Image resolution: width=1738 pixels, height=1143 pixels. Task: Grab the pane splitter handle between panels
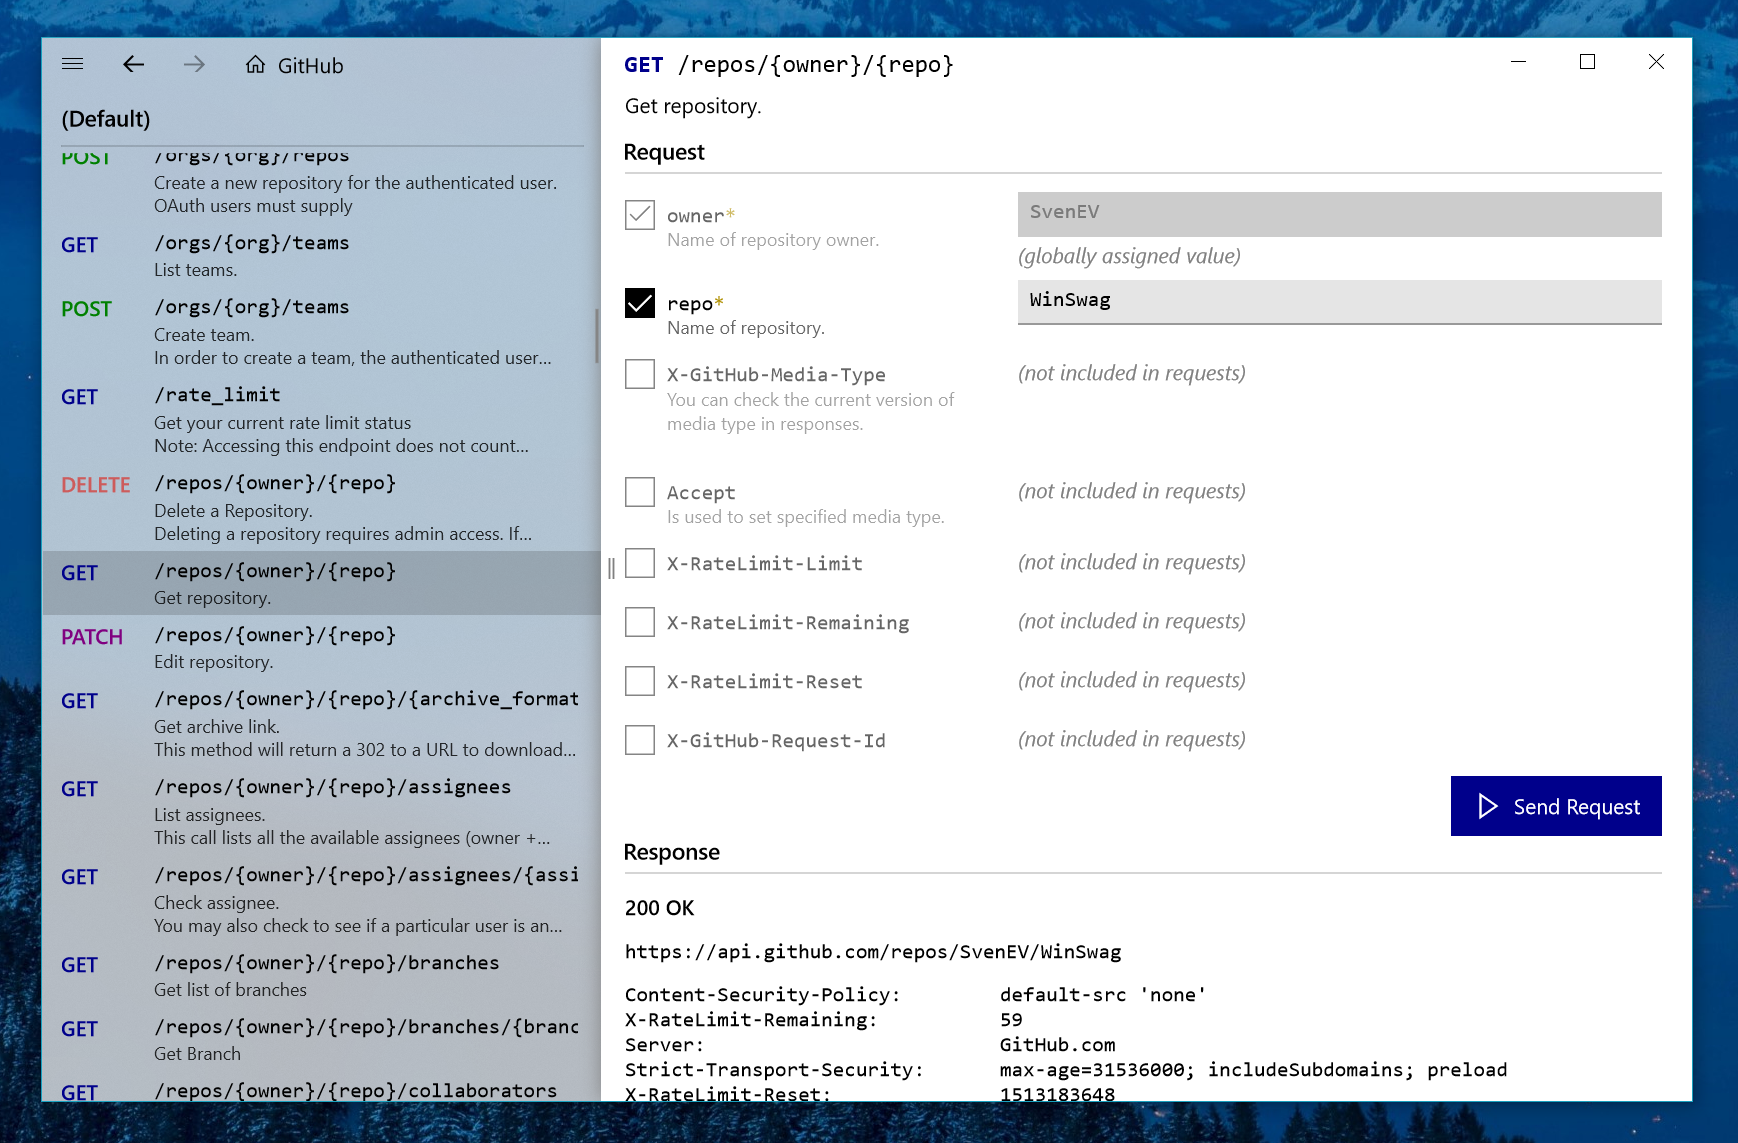[x=611, y=568]
